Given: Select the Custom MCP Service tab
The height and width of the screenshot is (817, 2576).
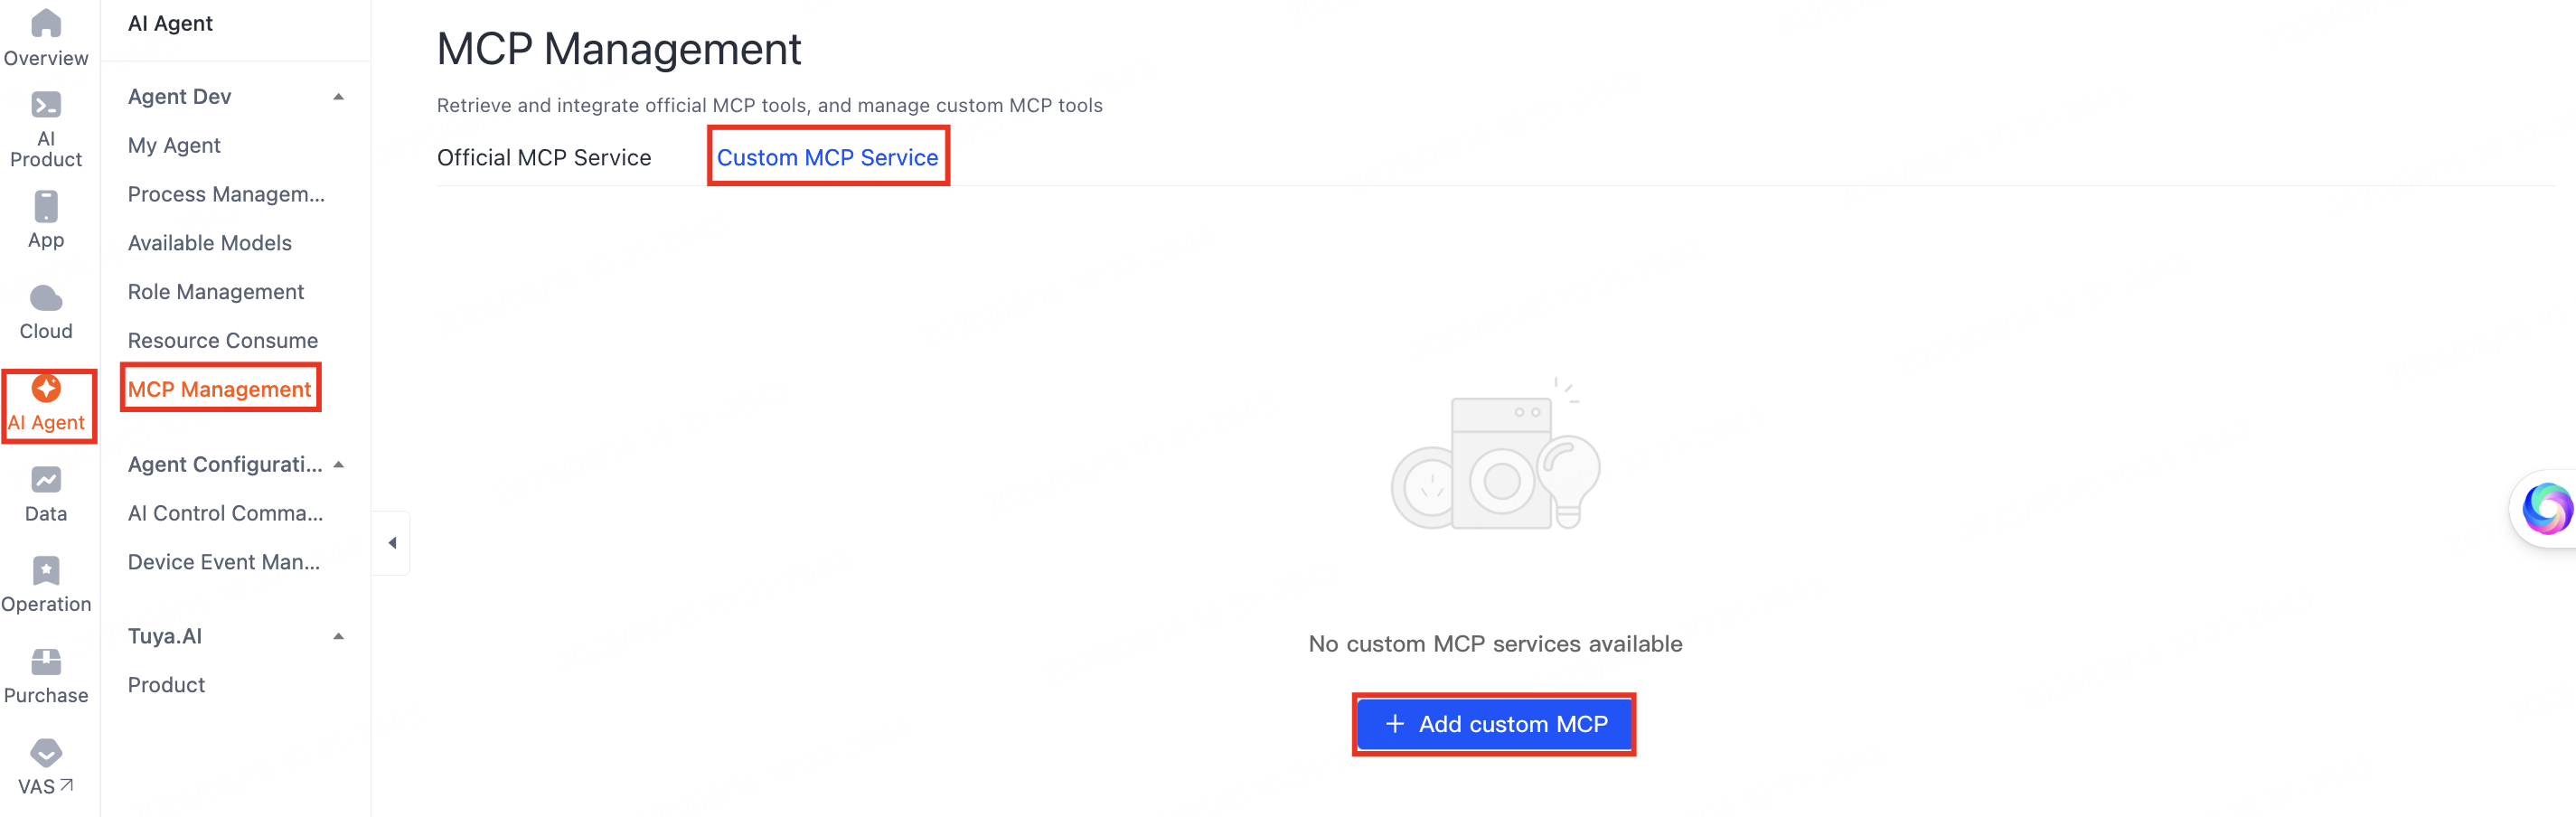Looking at the screenshot, I should (x=828, y=158).
